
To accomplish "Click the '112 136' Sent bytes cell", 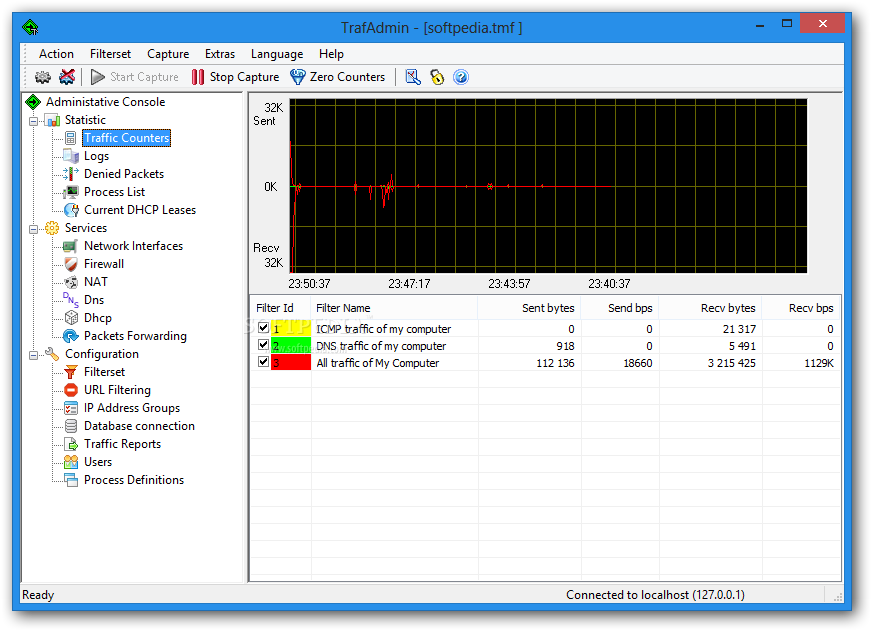I will pyautogui.click(x=555, y=363).
